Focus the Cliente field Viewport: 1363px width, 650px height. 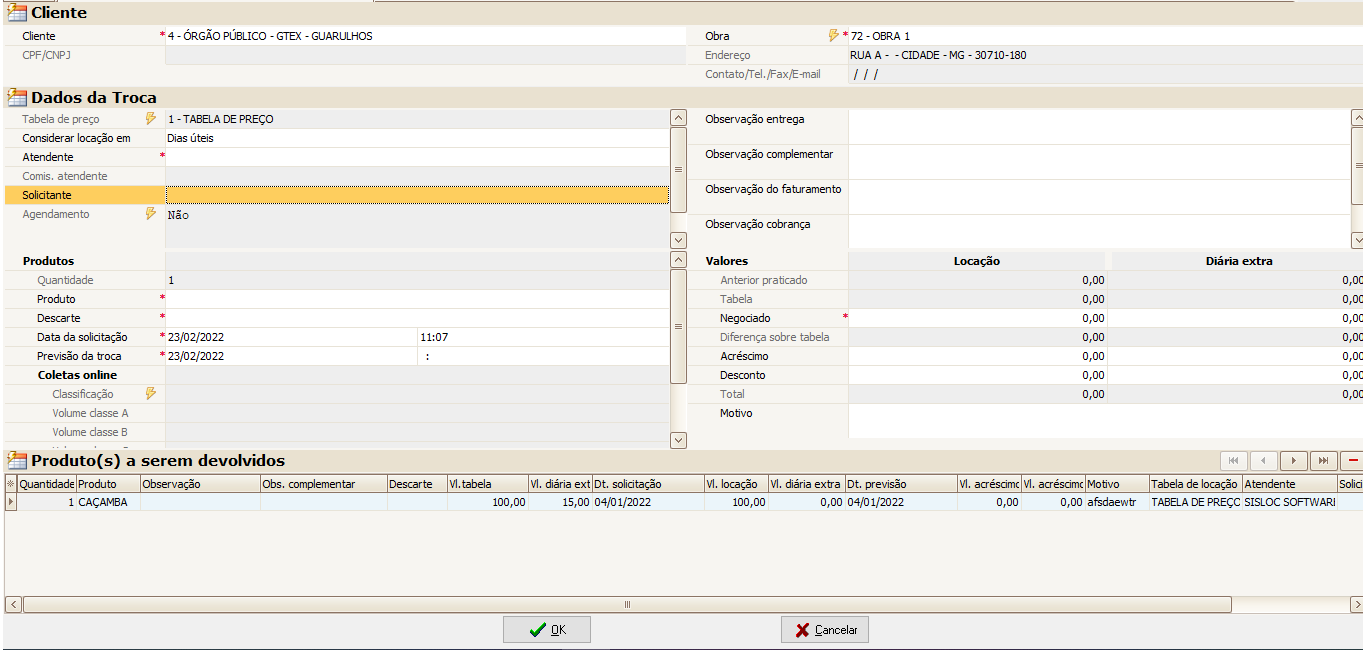pos(425,36)
